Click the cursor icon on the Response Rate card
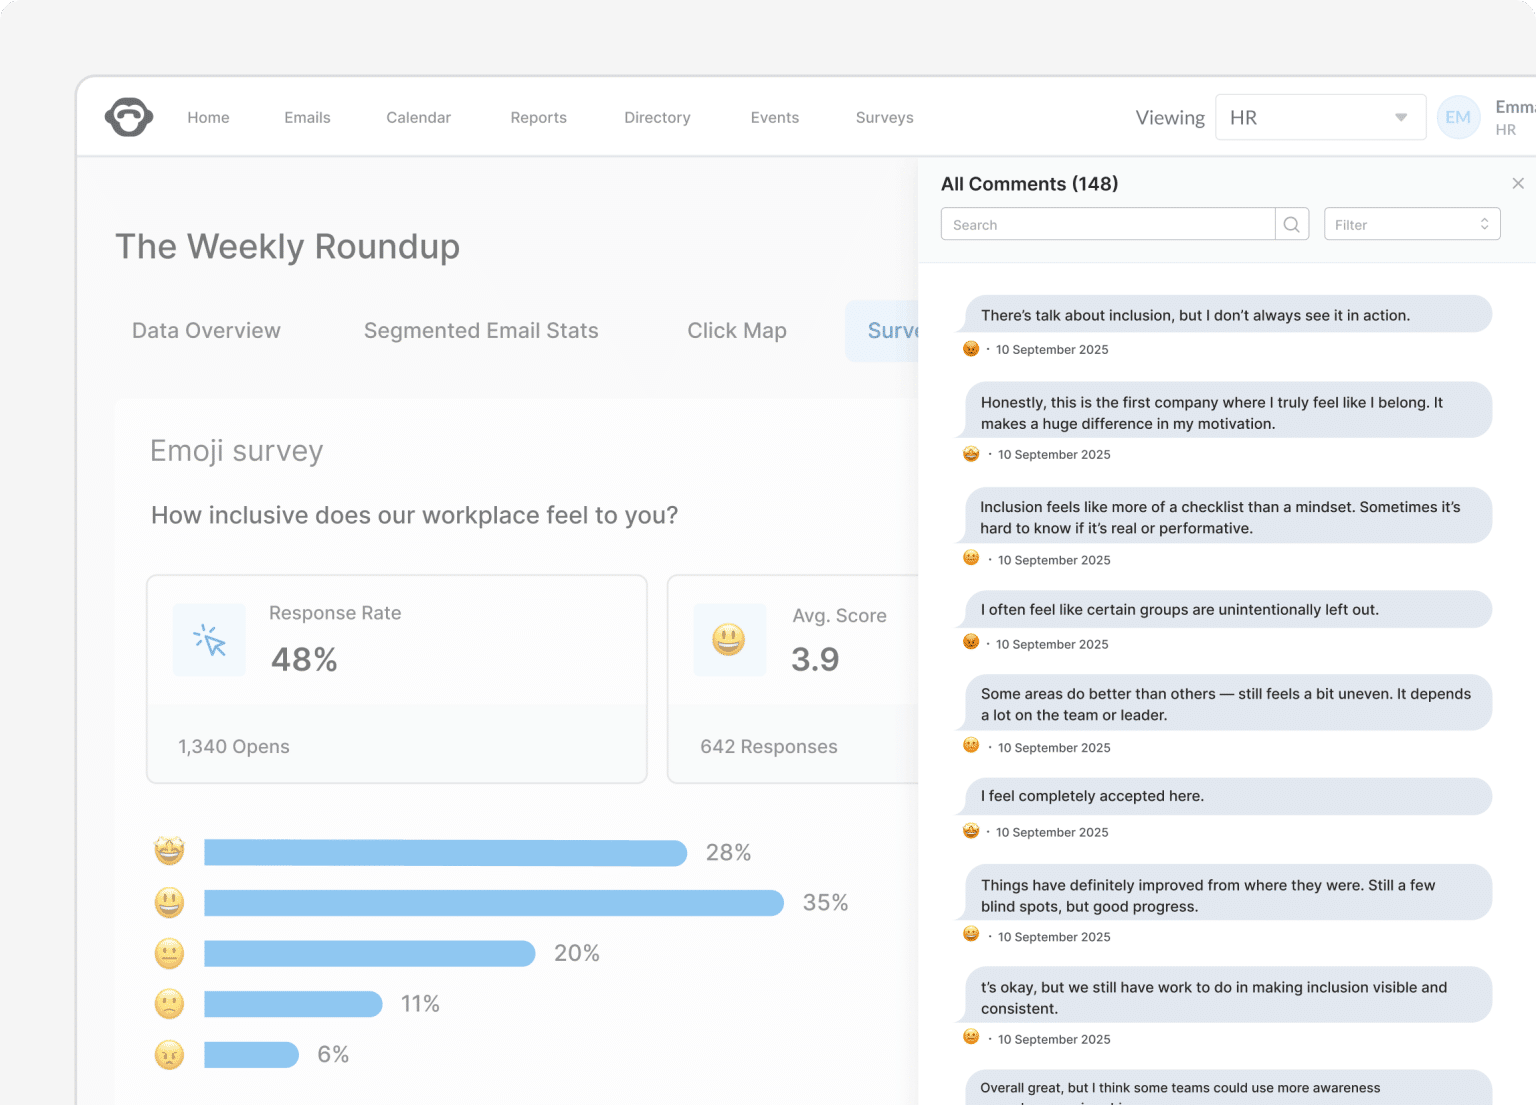Screen dimensions: 1536x1105 coord(209,640)
